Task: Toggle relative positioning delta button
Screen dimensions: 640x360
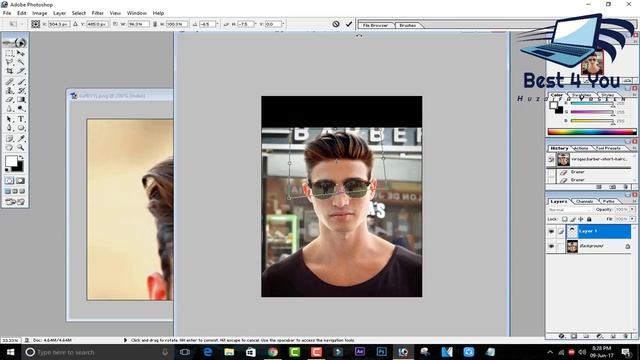Action: tap(75, 24)
